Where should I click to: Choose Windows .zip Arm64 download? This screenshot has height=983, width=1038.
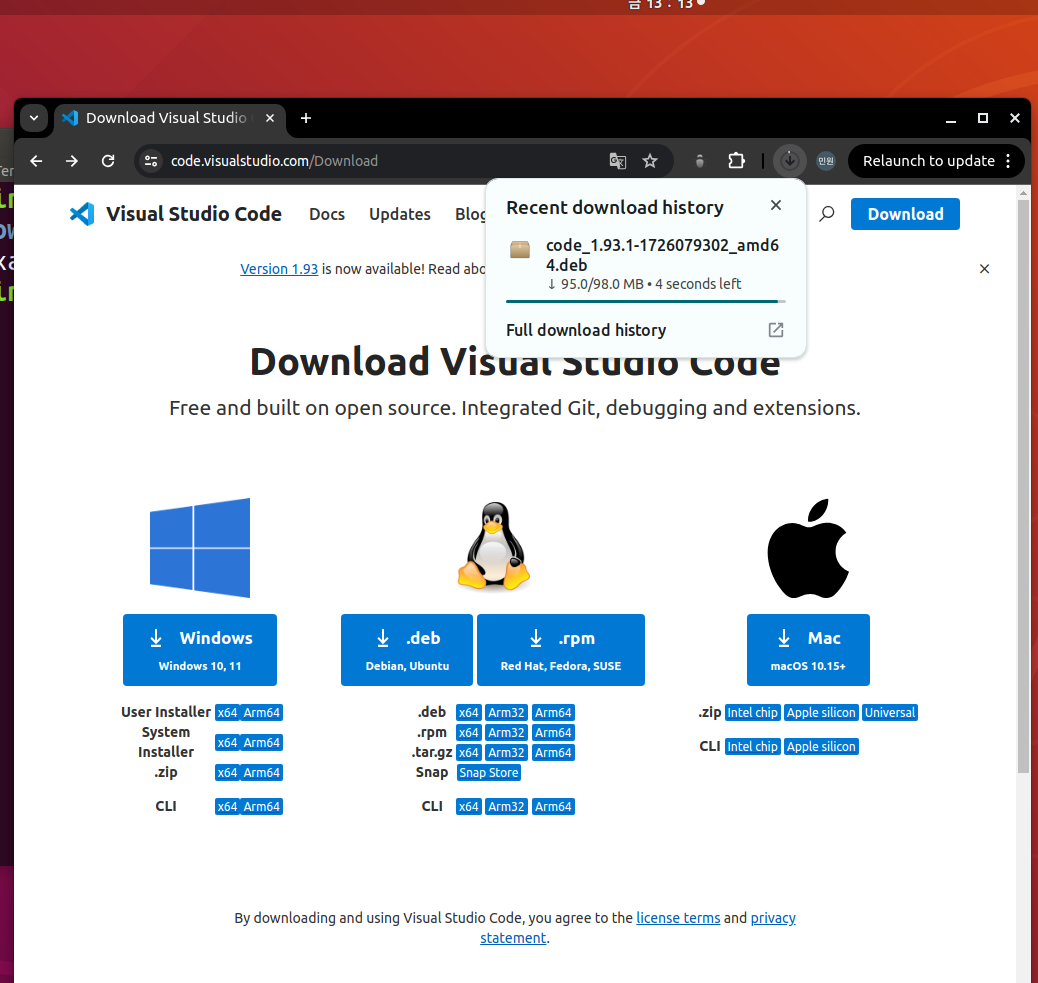(x=261, y=772)
